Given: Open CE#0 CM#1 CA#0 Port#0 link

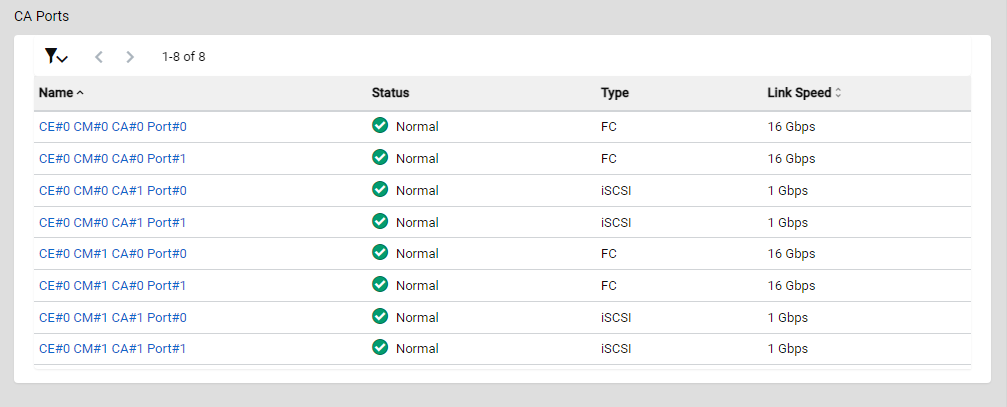Looking at the screenshot, I should (112, 254).
